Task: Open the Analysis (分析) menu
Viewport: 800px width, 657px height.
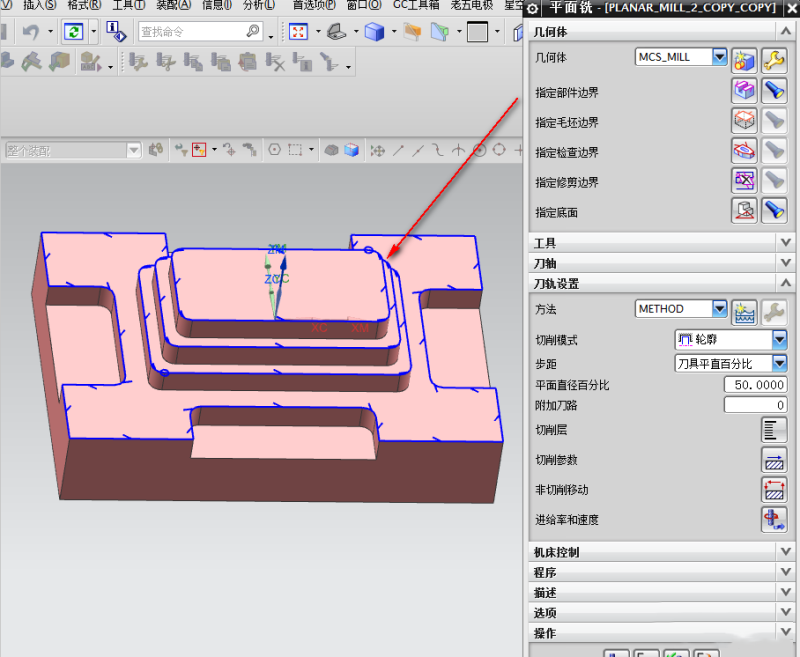Action: pos(259,5)
